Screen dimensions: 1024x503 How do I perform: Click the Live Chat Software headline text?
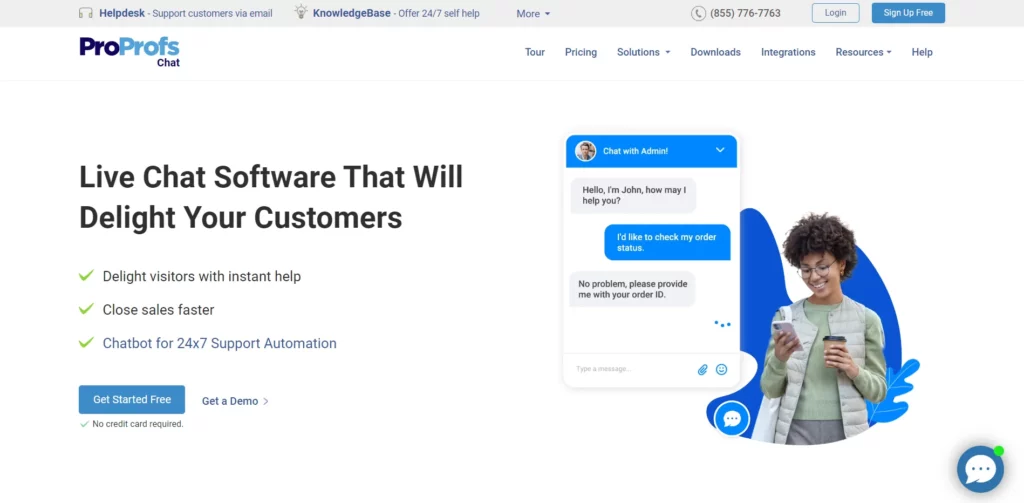point(271,197)
